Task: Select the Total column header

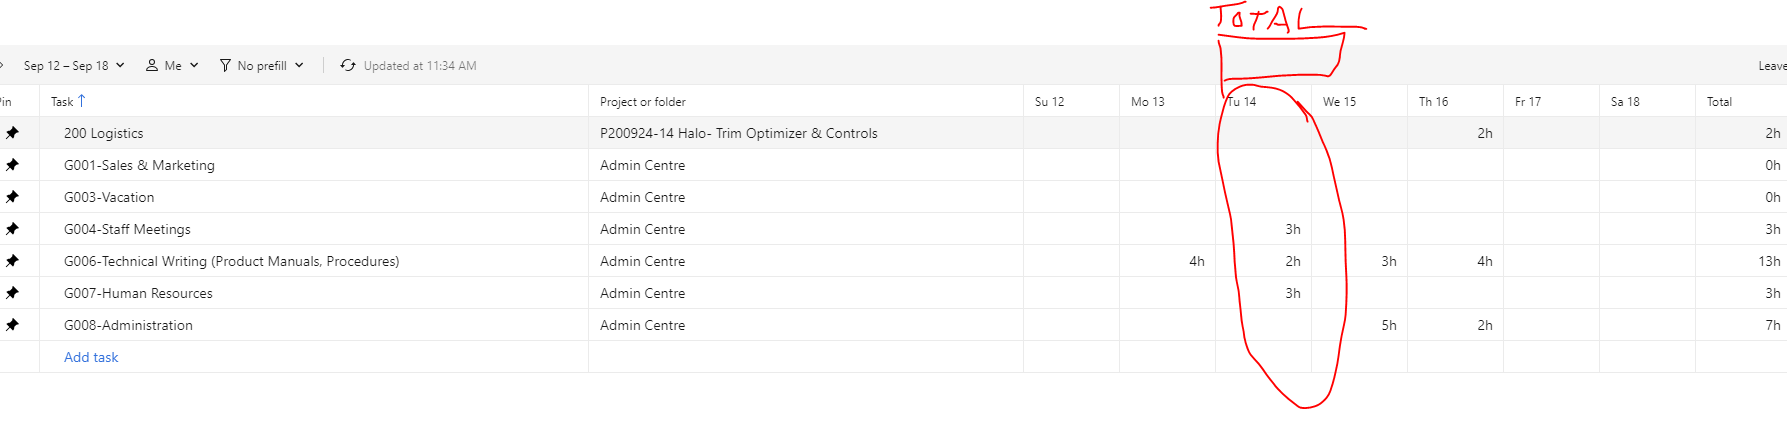Action: click(1719, 102)
